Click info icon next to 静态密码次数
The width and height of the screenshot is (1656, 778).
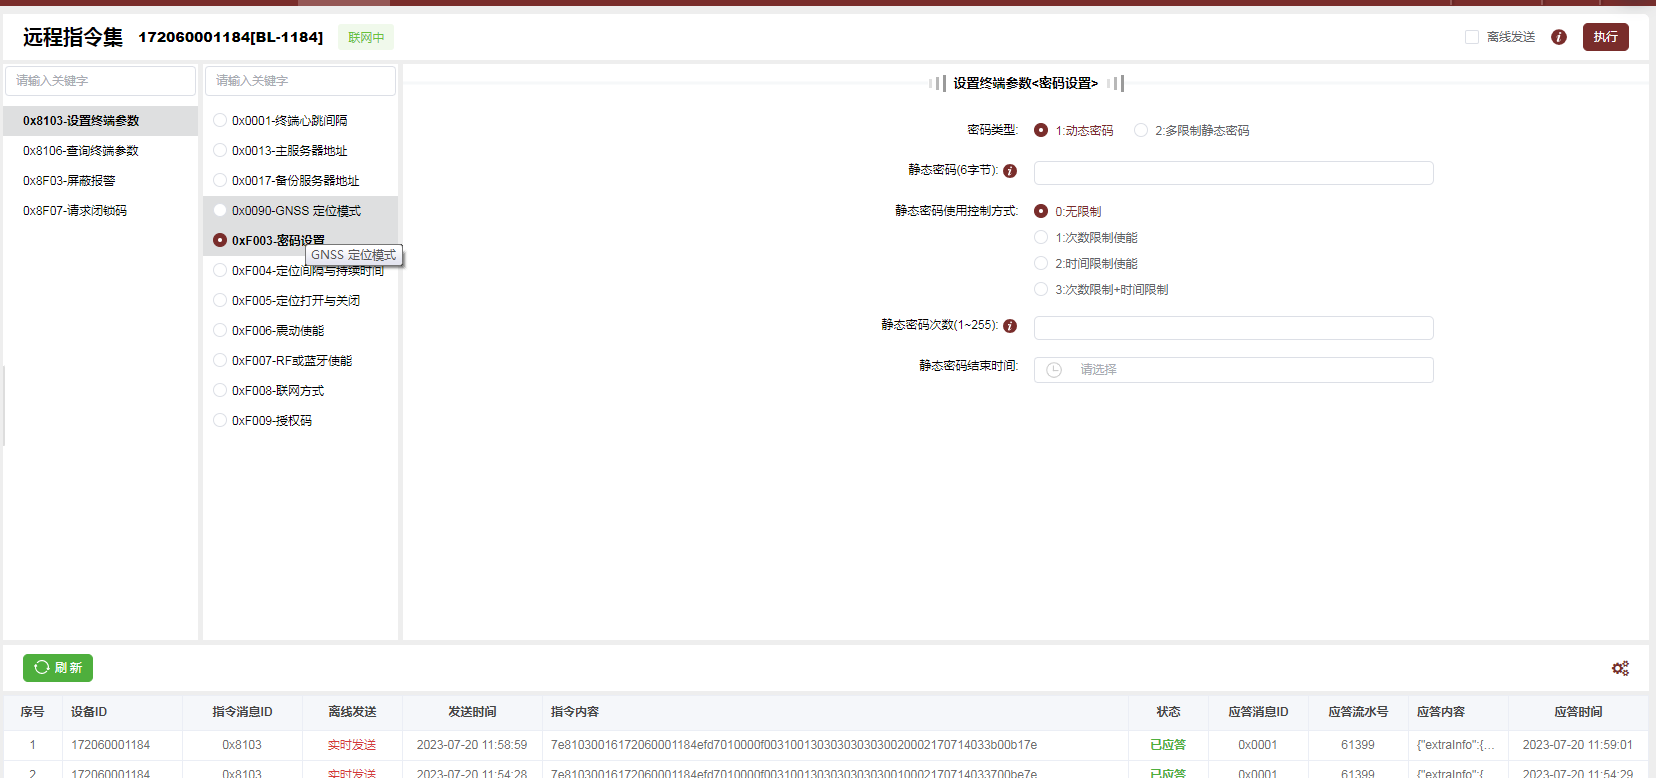(x=1010, y=326)
